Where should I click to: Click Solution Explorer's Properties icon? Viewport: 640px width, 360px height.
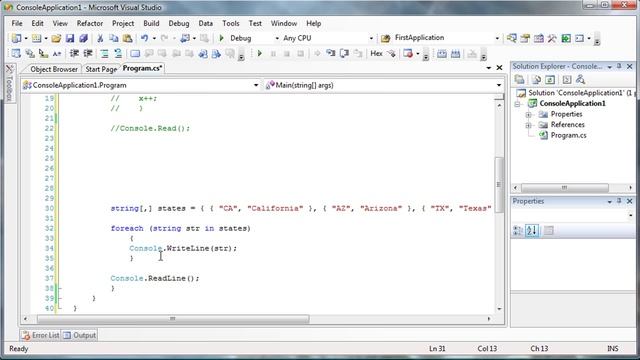[519, 80]
